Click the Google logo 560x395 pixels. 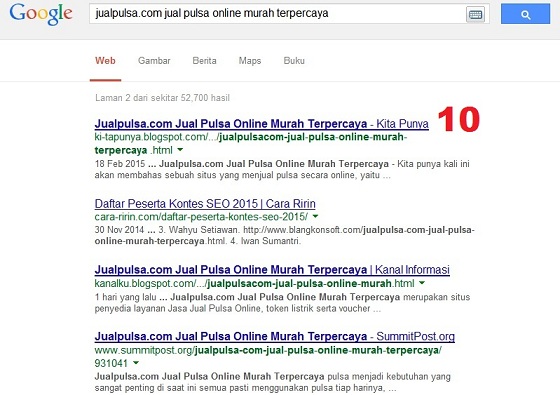coord(41,14)
